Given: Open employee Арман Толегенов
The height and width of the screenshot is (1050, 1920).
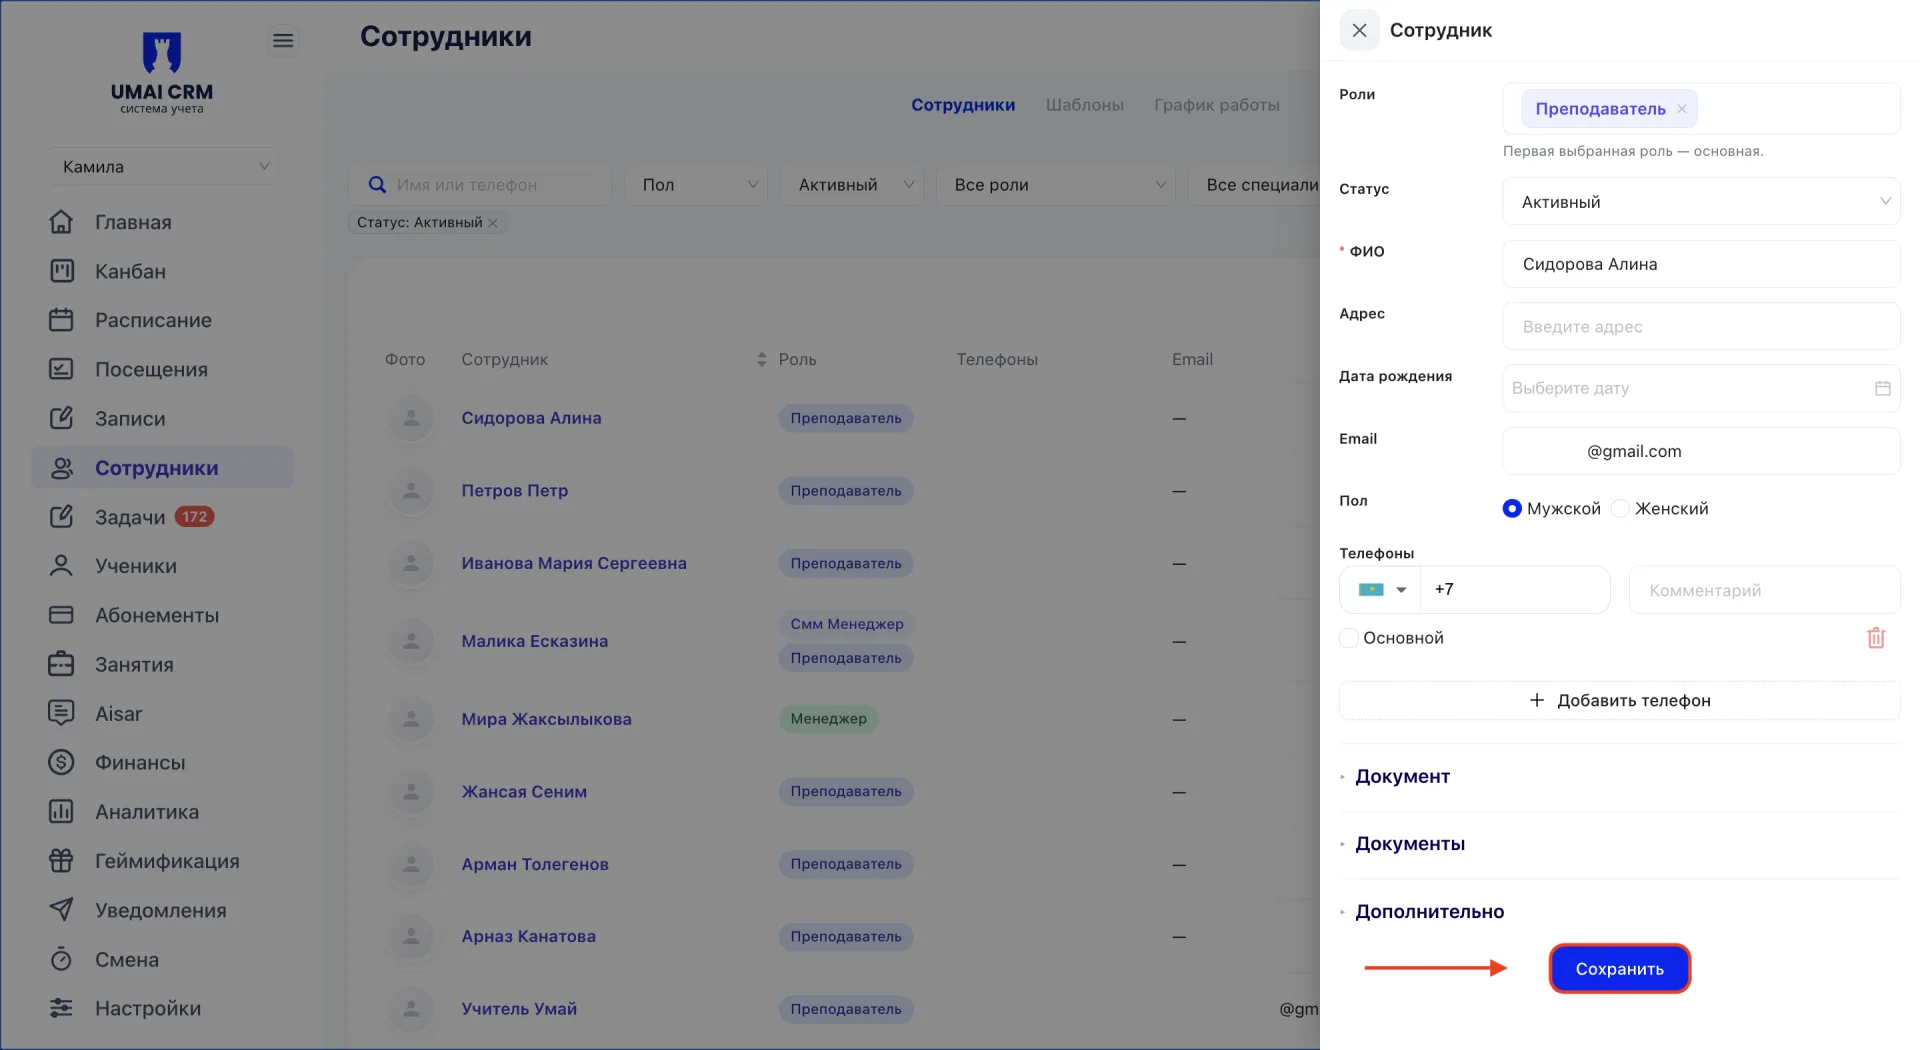Looking at the screenshot, I should 535,865.
